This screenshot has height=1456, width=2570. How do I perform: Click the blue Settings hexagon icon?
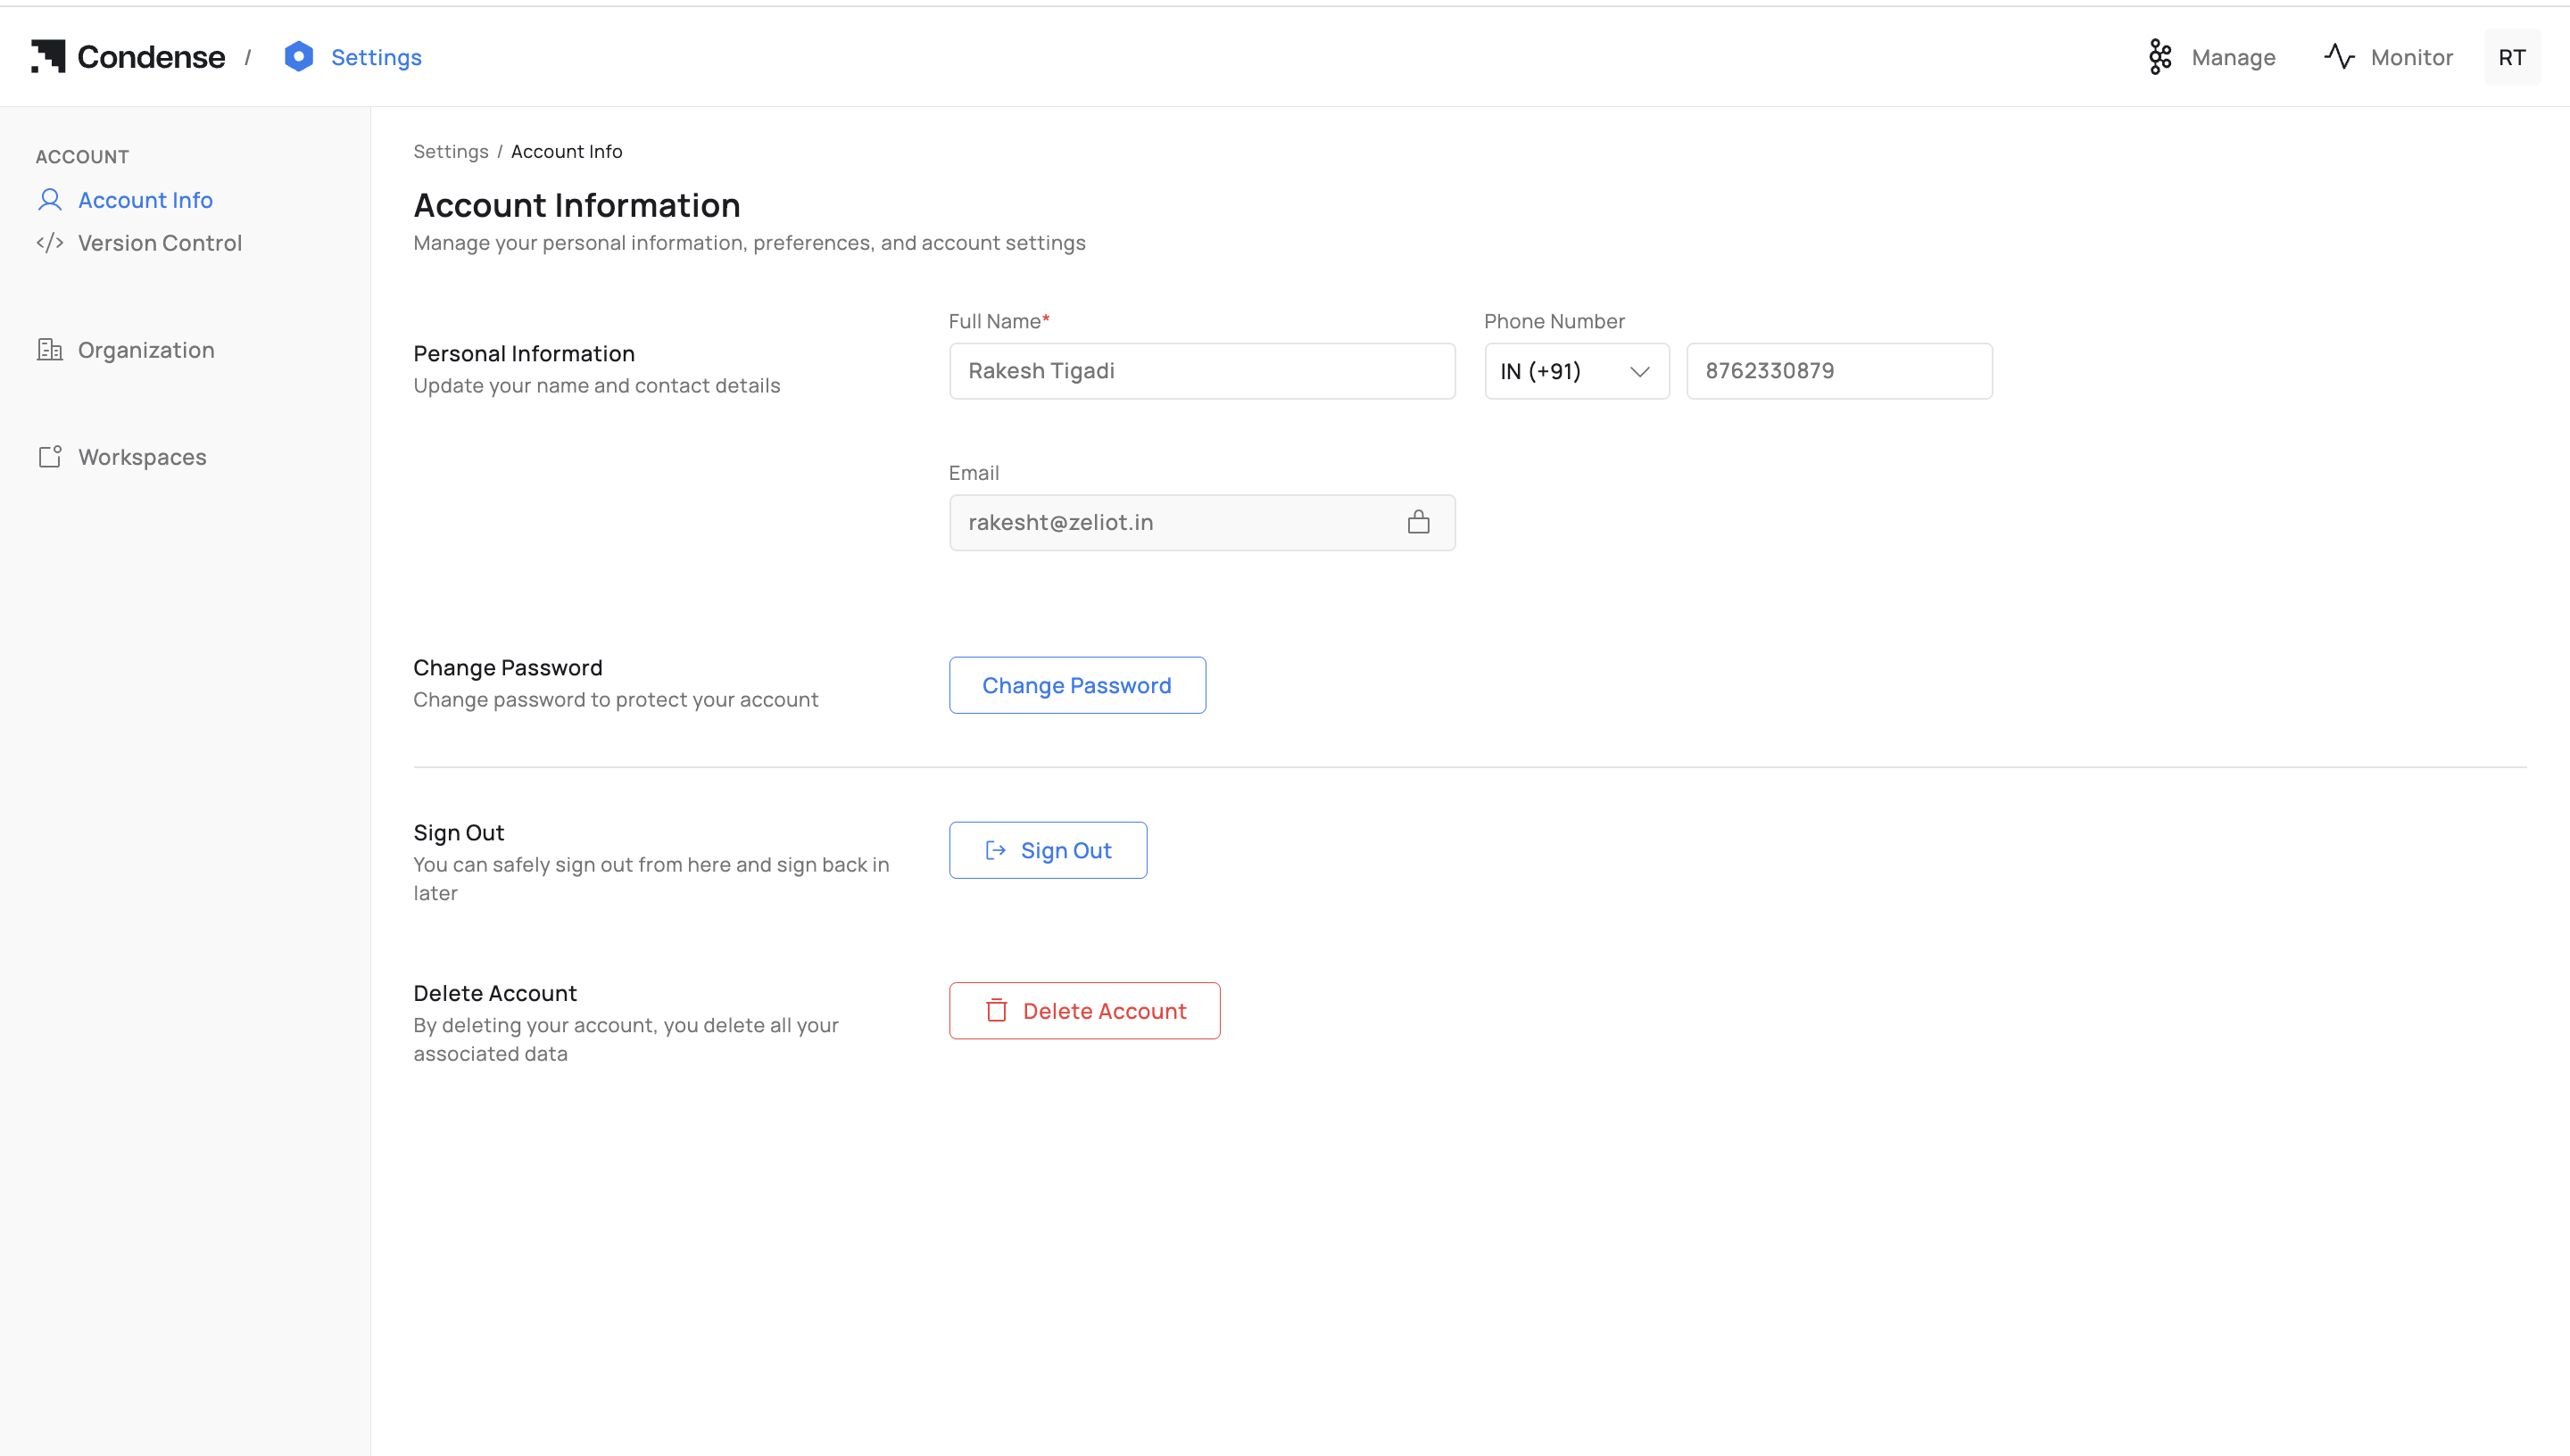coord(298,57)
